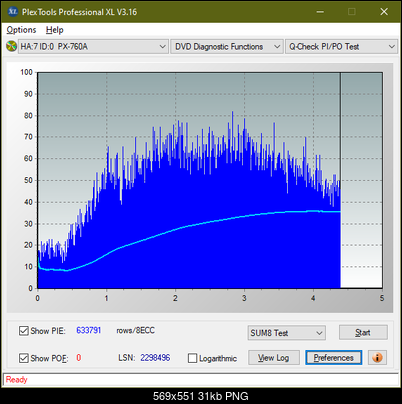Click the vertical end marker line in graph

click(340, 180)
